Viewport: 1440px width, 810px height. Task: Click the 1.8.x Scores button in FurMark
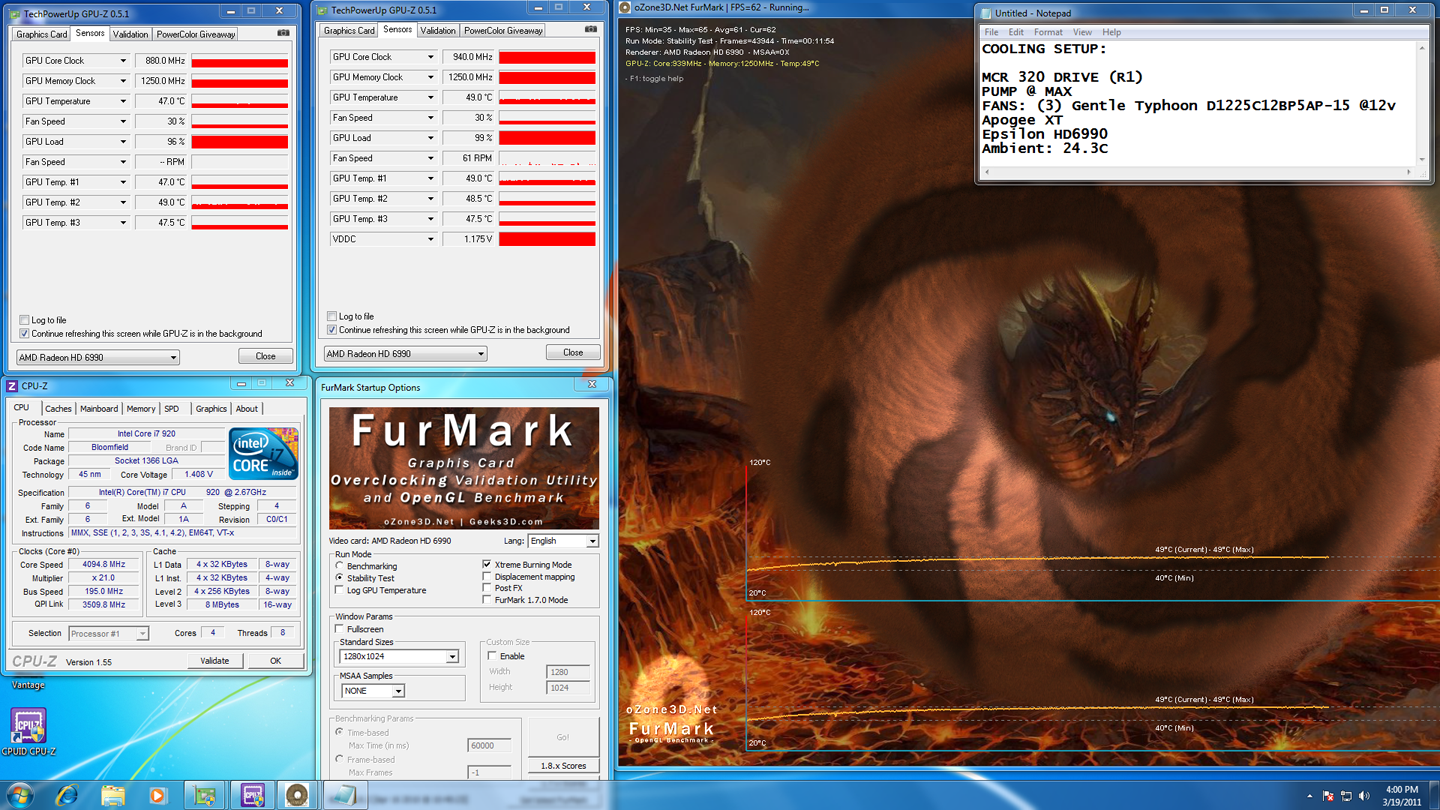[x=563, y=766]
